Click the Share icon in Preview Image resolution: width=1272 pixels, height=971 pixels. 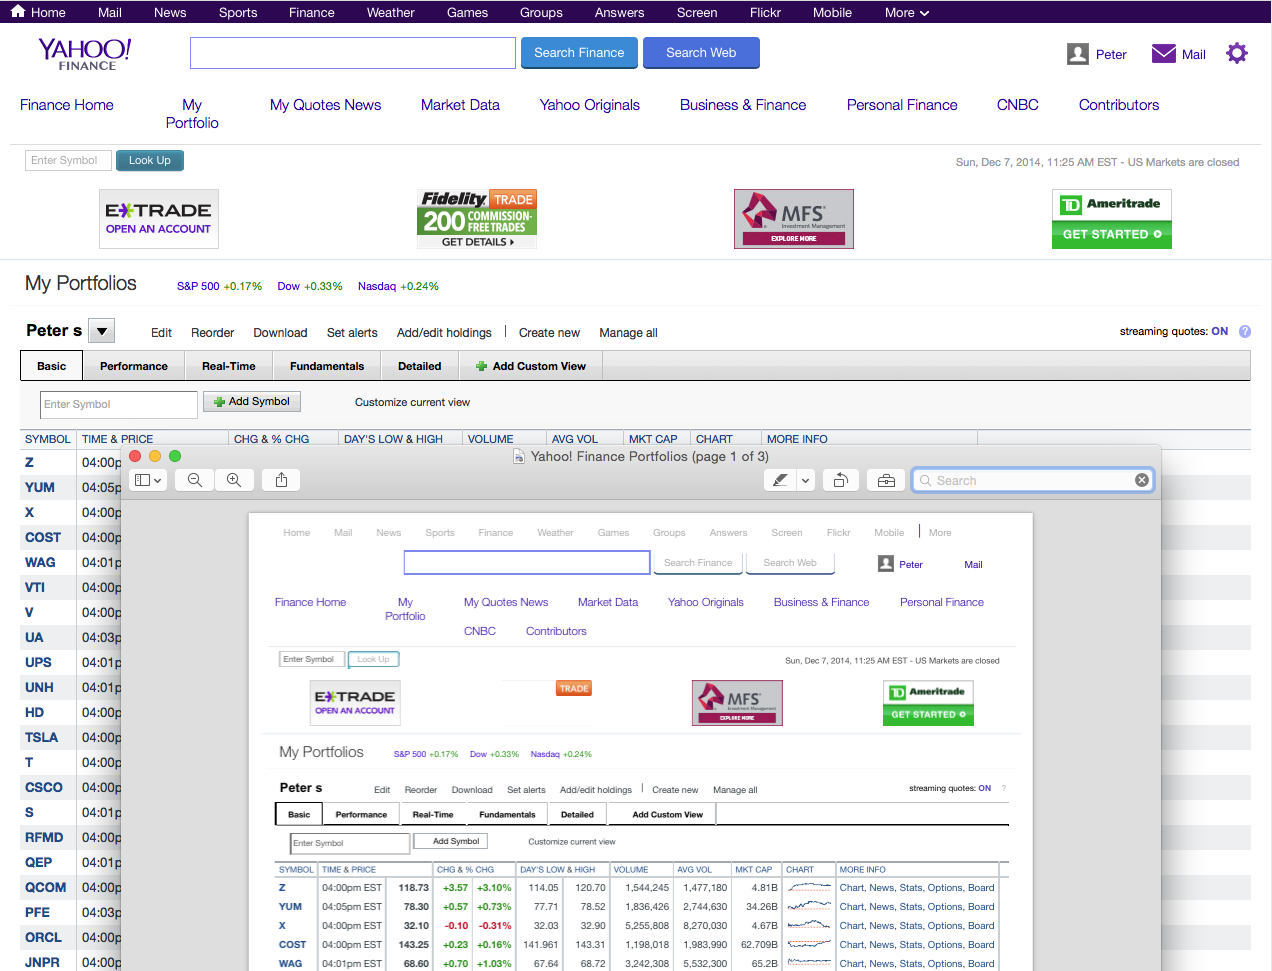pyautogui.click(x=282, y=480)
